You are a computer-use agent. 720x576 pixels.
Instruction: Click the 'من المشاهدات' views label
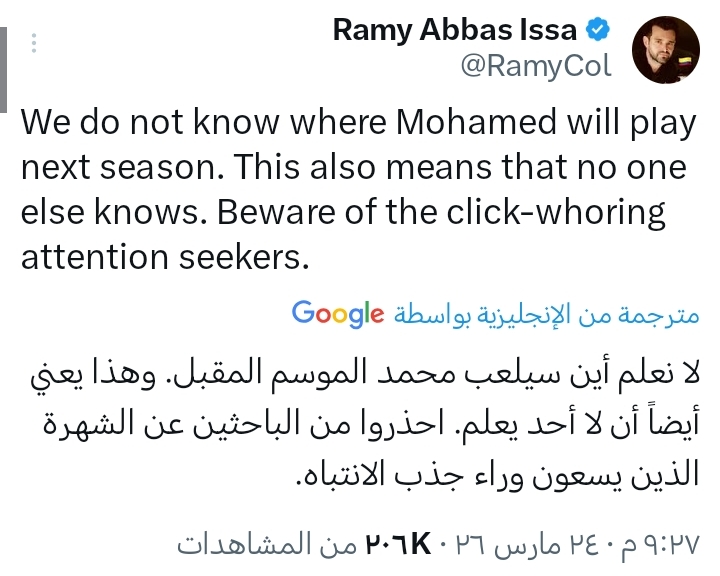[267, 545]
